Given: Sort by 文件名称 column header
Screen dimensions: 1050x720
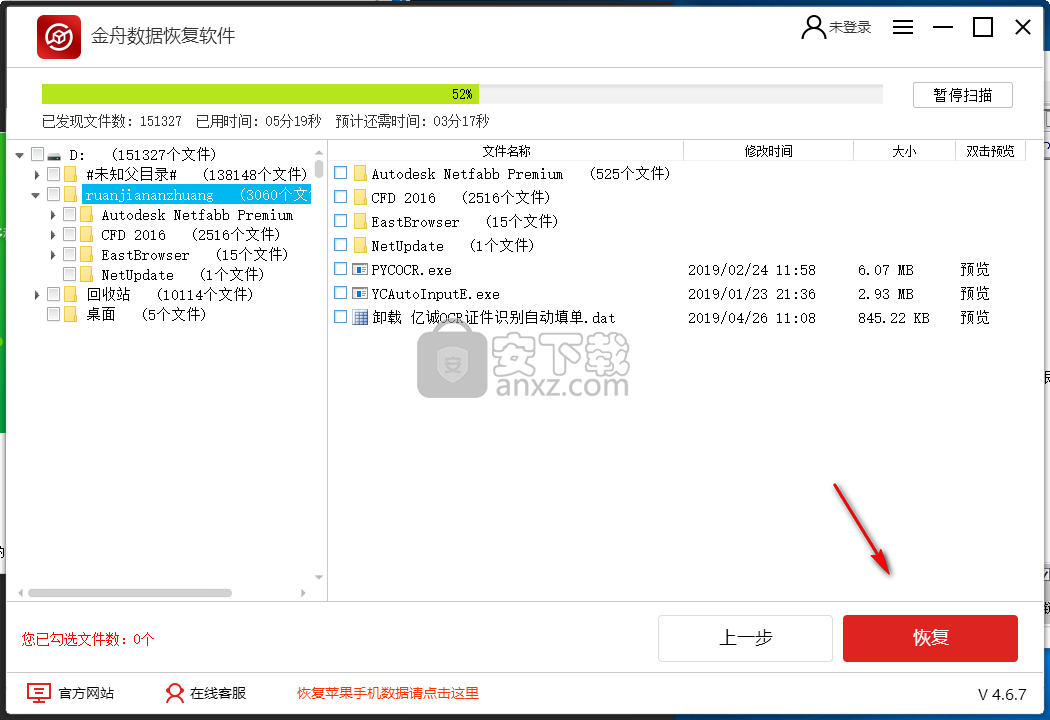Looking at the screenshot, I should 506,151.
